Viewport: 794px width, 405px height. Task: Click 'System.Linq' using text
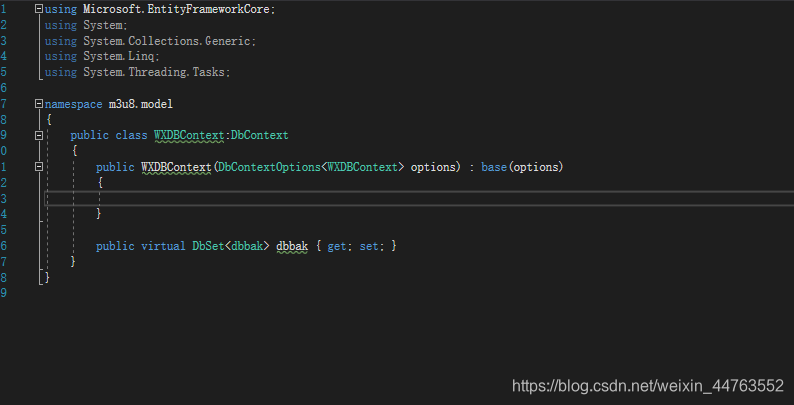point(118,57)
